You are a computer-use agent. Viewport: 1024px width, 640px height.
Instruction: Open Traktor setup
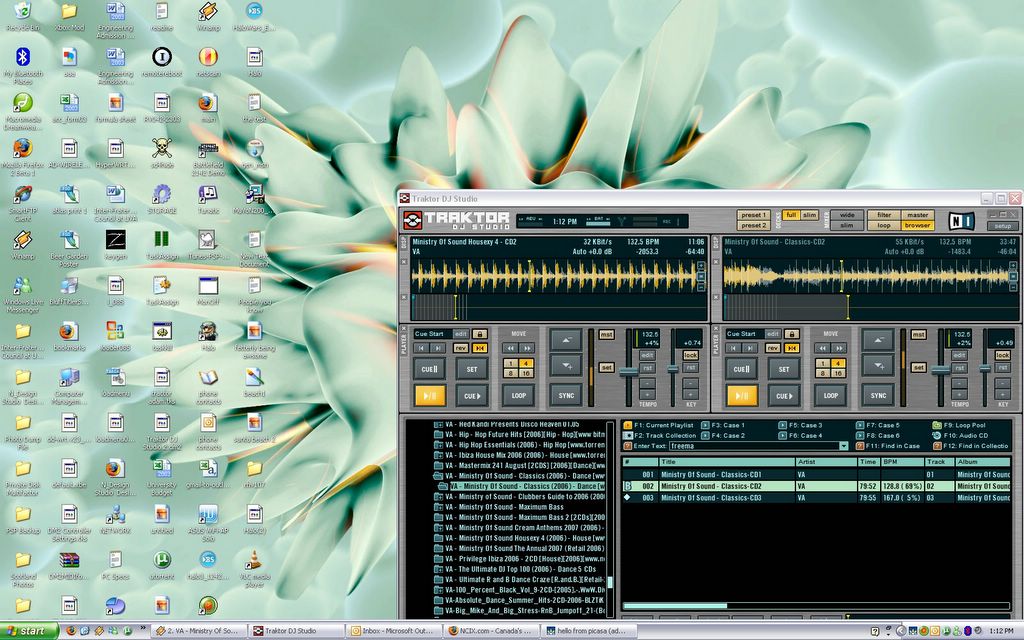point(1002,226)
